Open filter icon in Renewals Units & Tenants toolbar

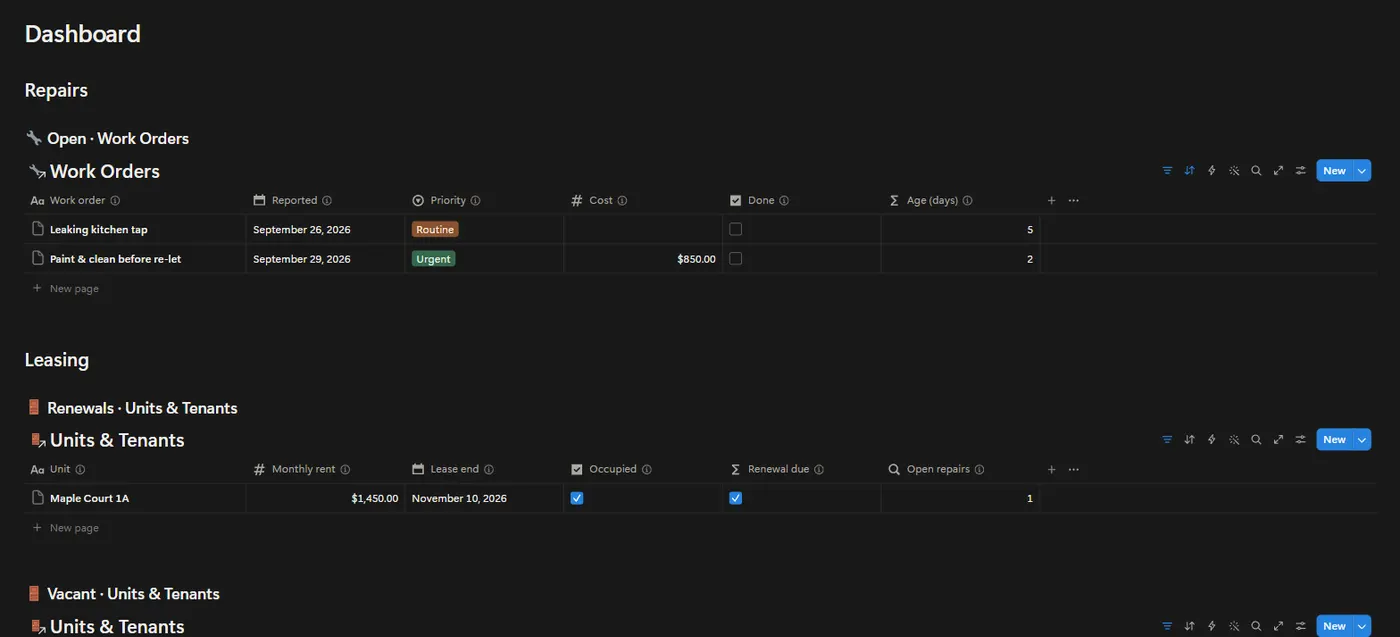[1167, 440]
